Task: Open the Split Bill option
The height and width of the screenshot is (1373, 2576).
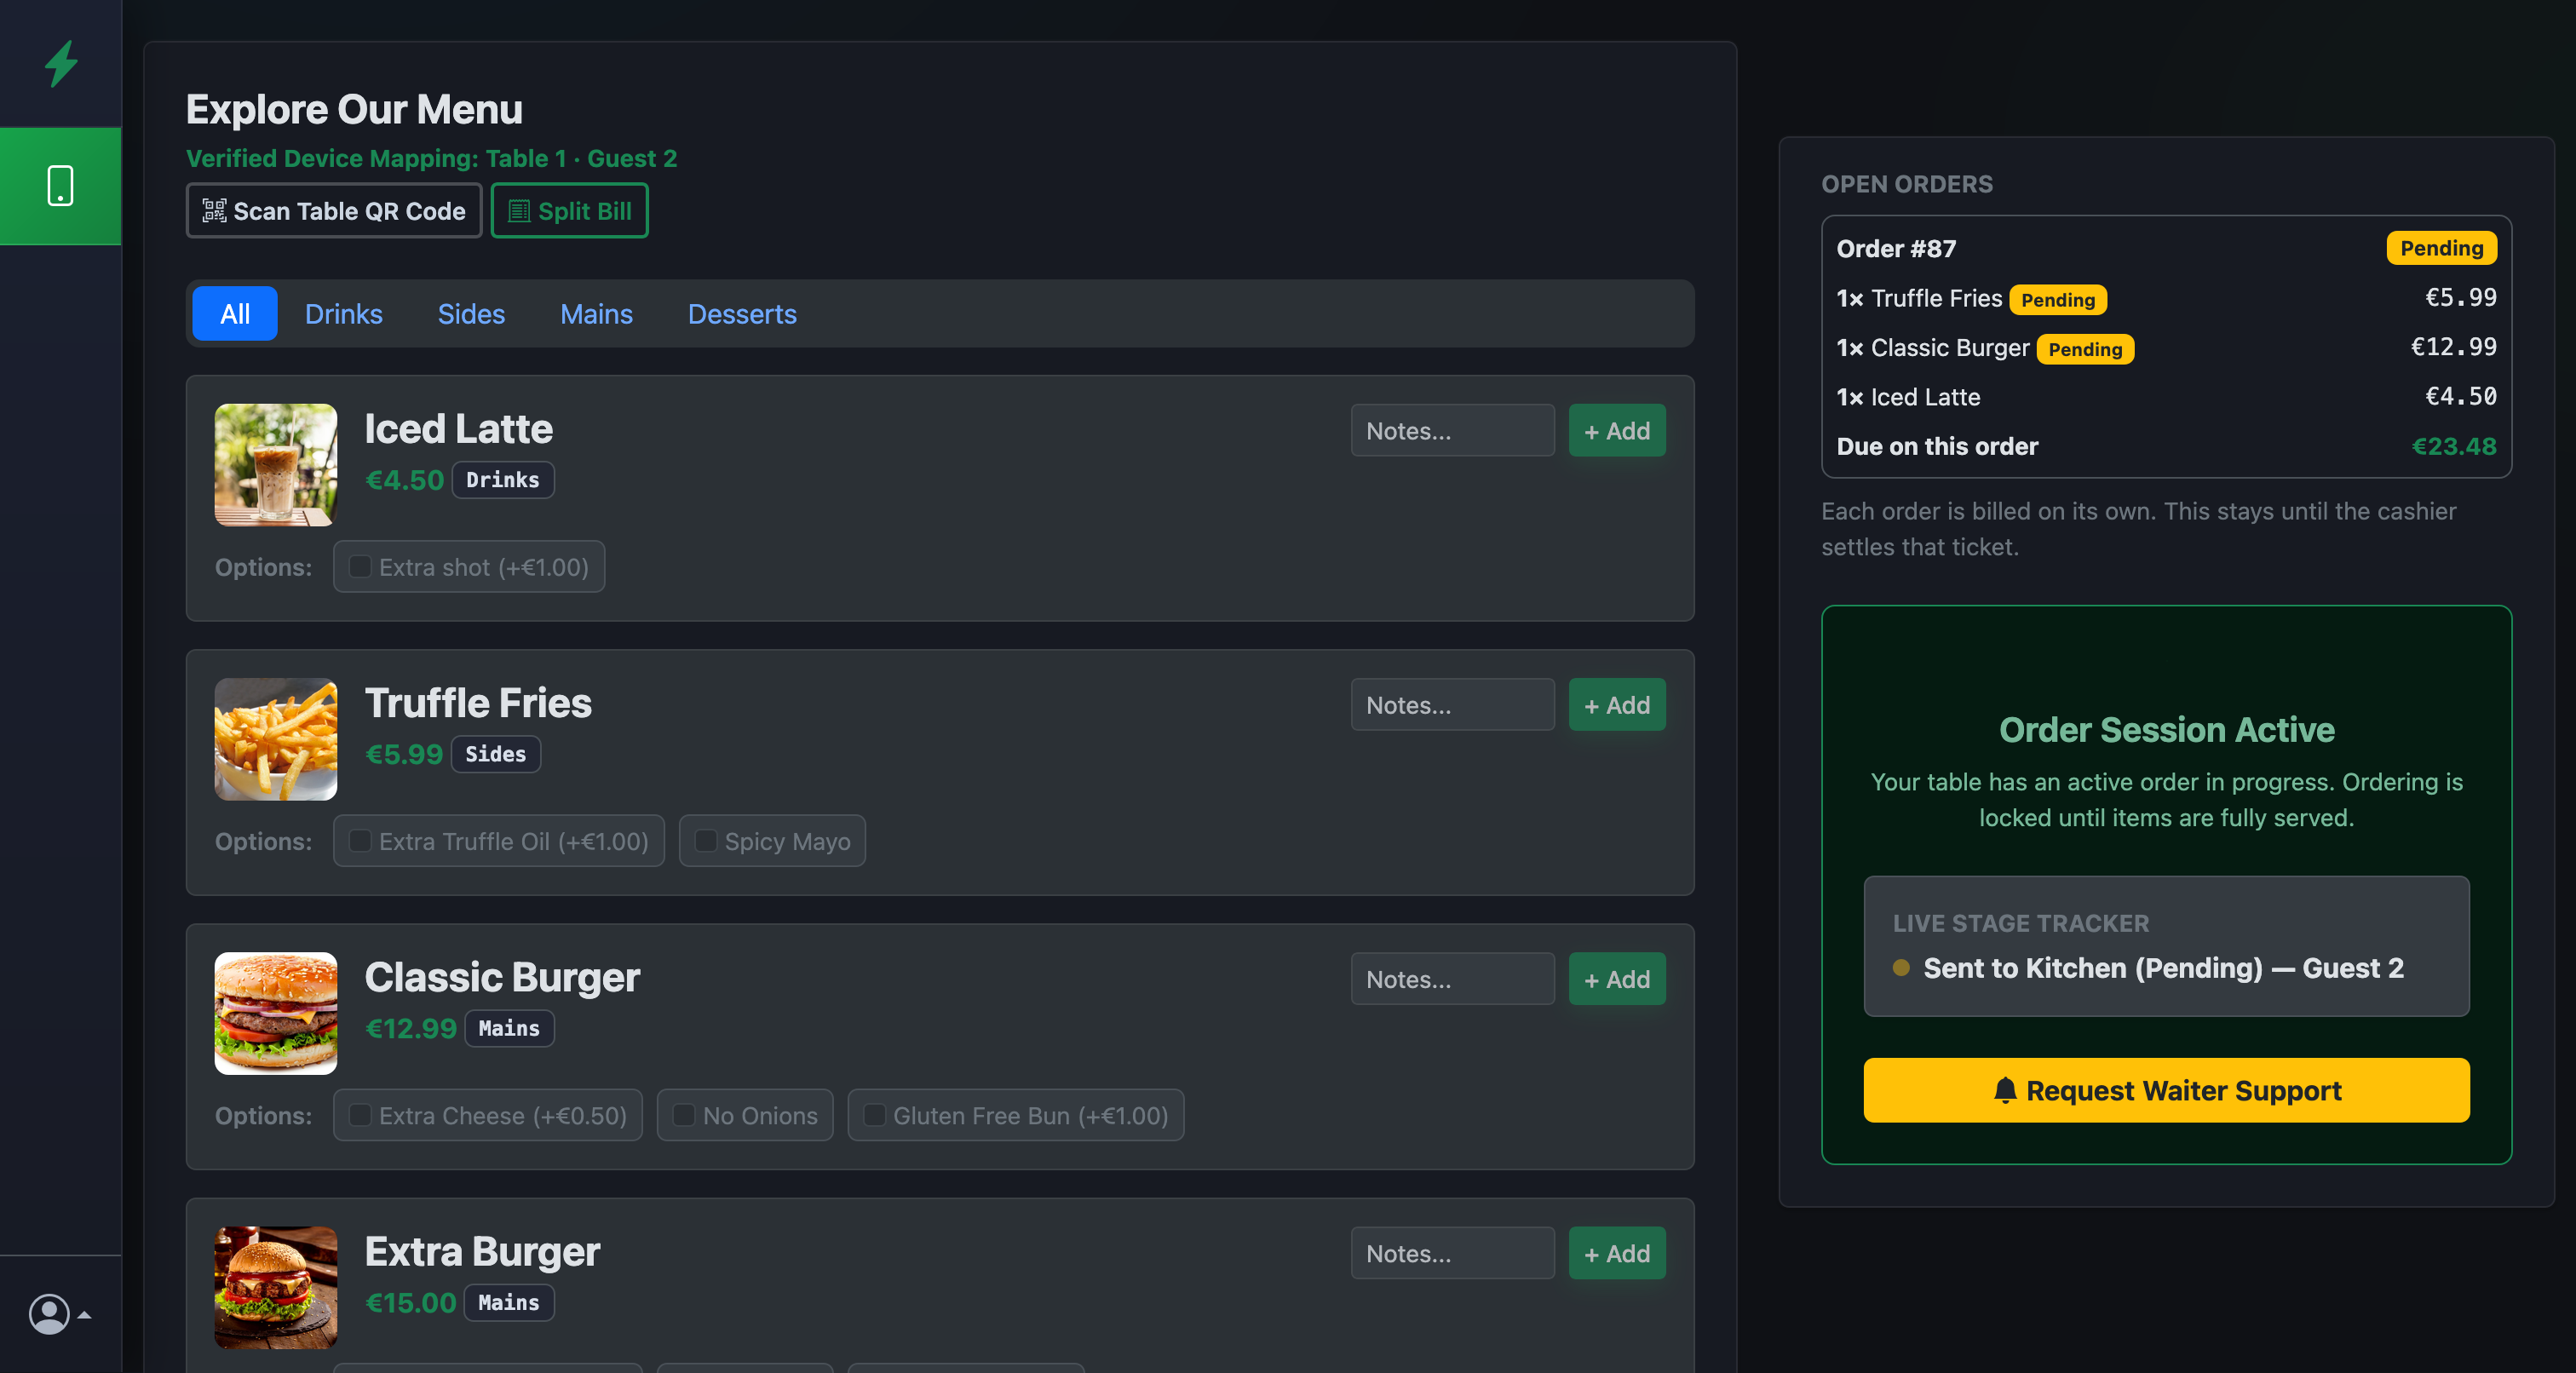Action: click(x=570, y=211)
